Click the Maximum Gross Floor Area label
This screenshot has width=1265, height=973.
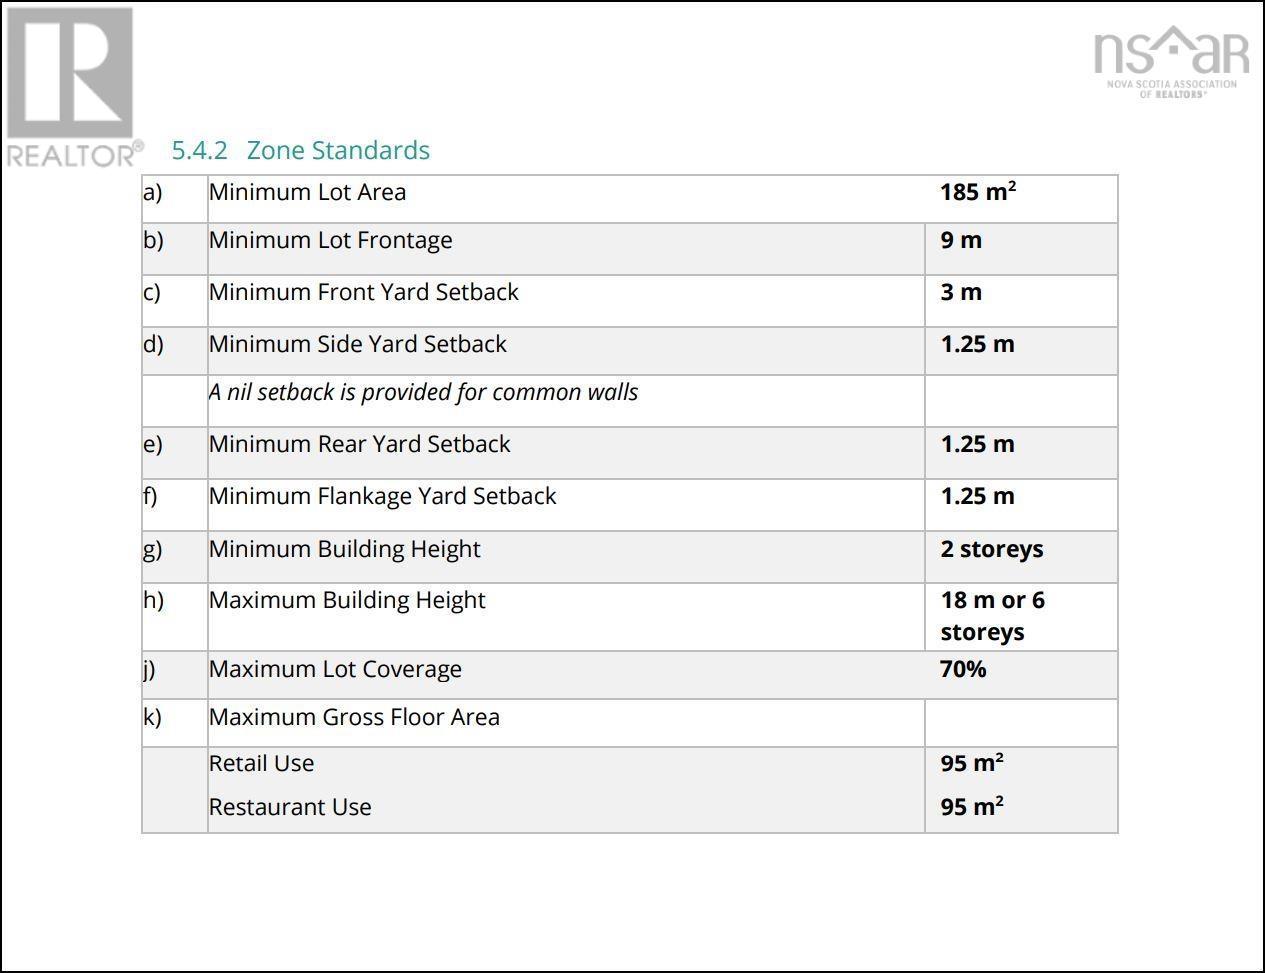click(354, 717)
